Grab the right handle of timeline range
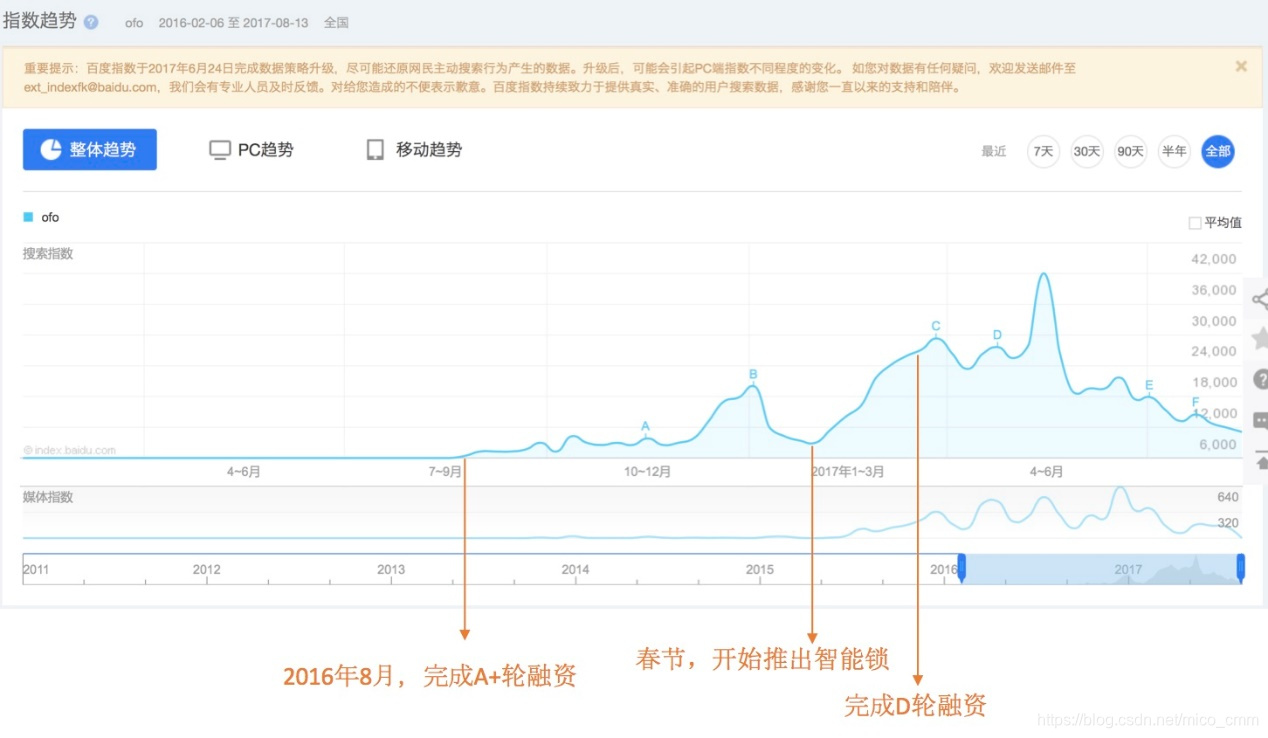This screenshot has height=738, width=1268. pos(1241,568)
